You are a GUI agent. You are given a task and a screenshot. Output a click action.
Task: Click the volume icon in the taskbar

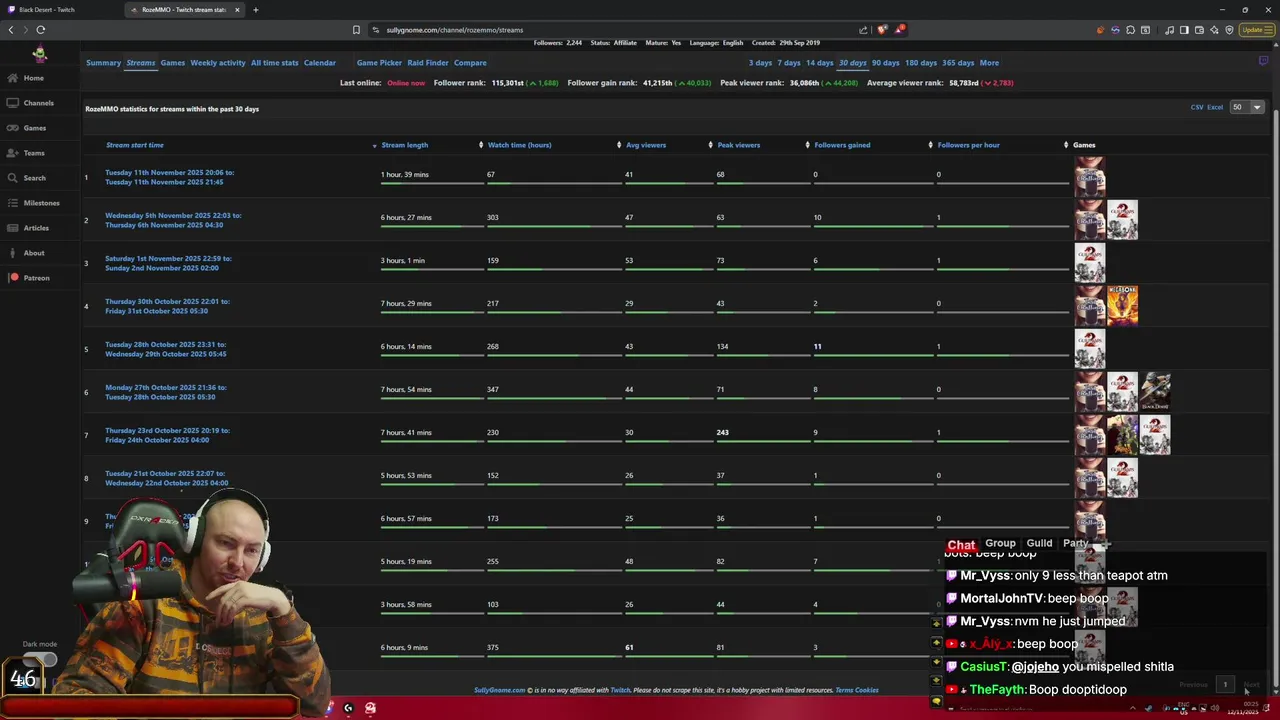click(x=1215, y=708)
